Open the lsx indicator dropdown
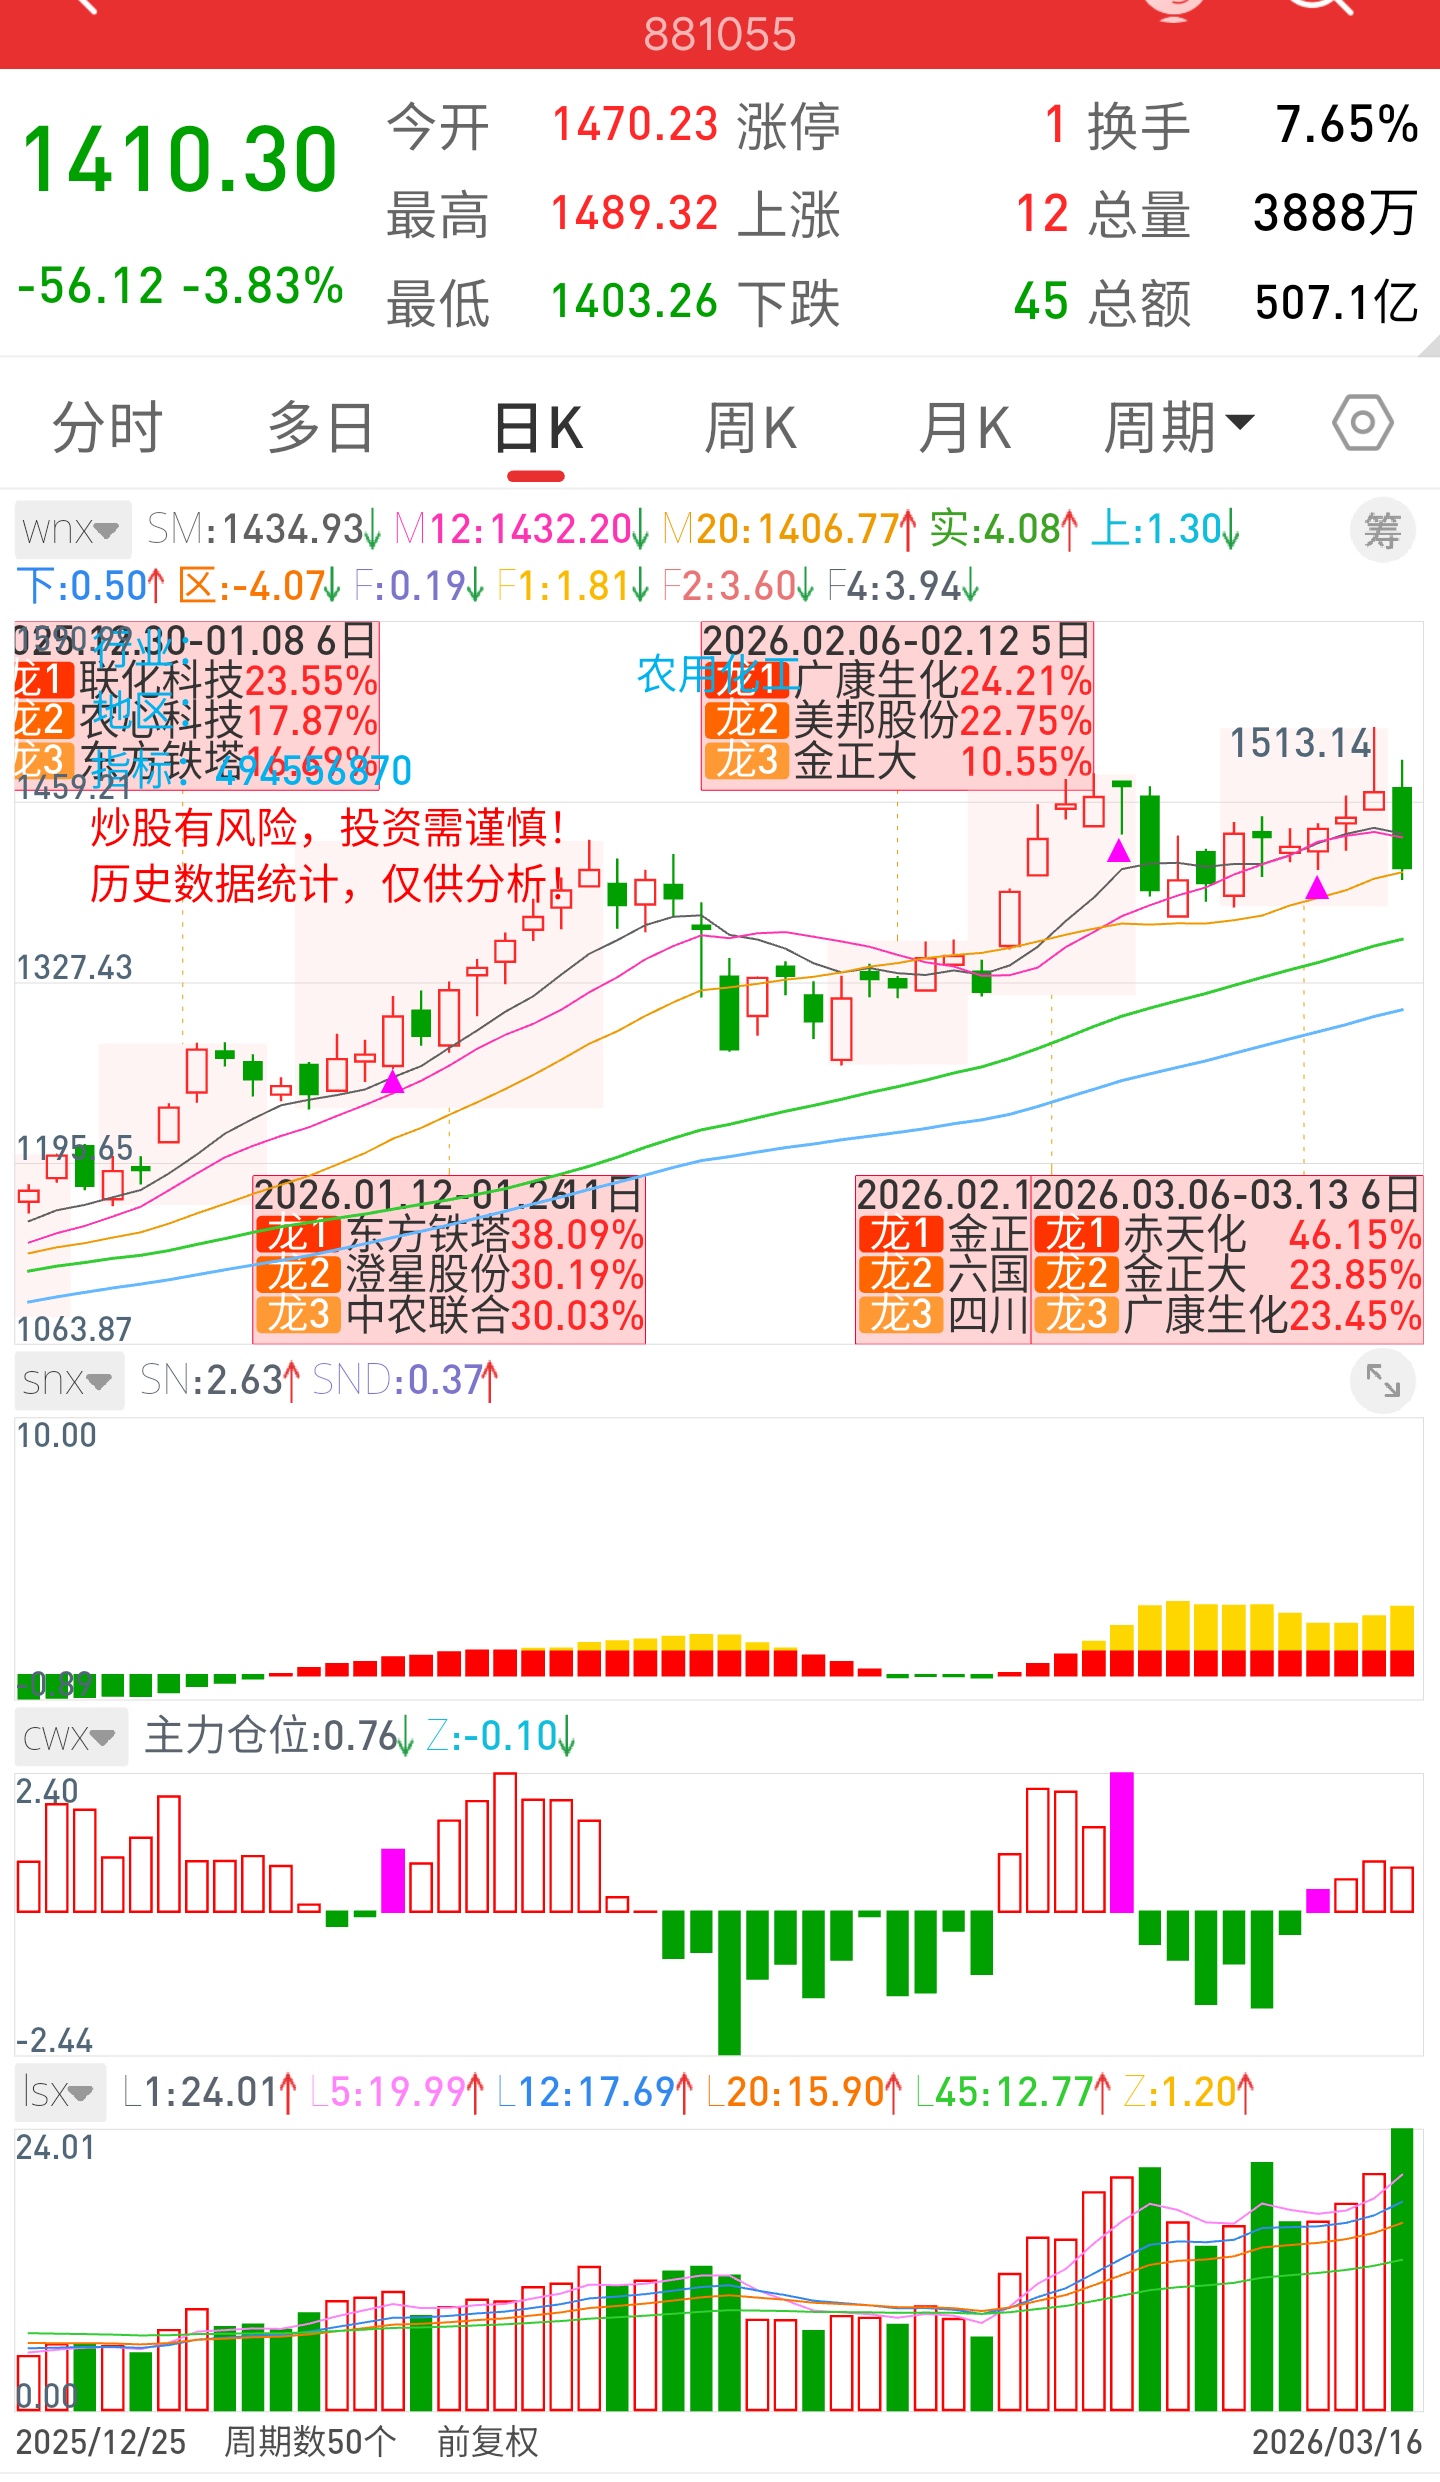The image size is (1440, 2482). (60, 2092)
